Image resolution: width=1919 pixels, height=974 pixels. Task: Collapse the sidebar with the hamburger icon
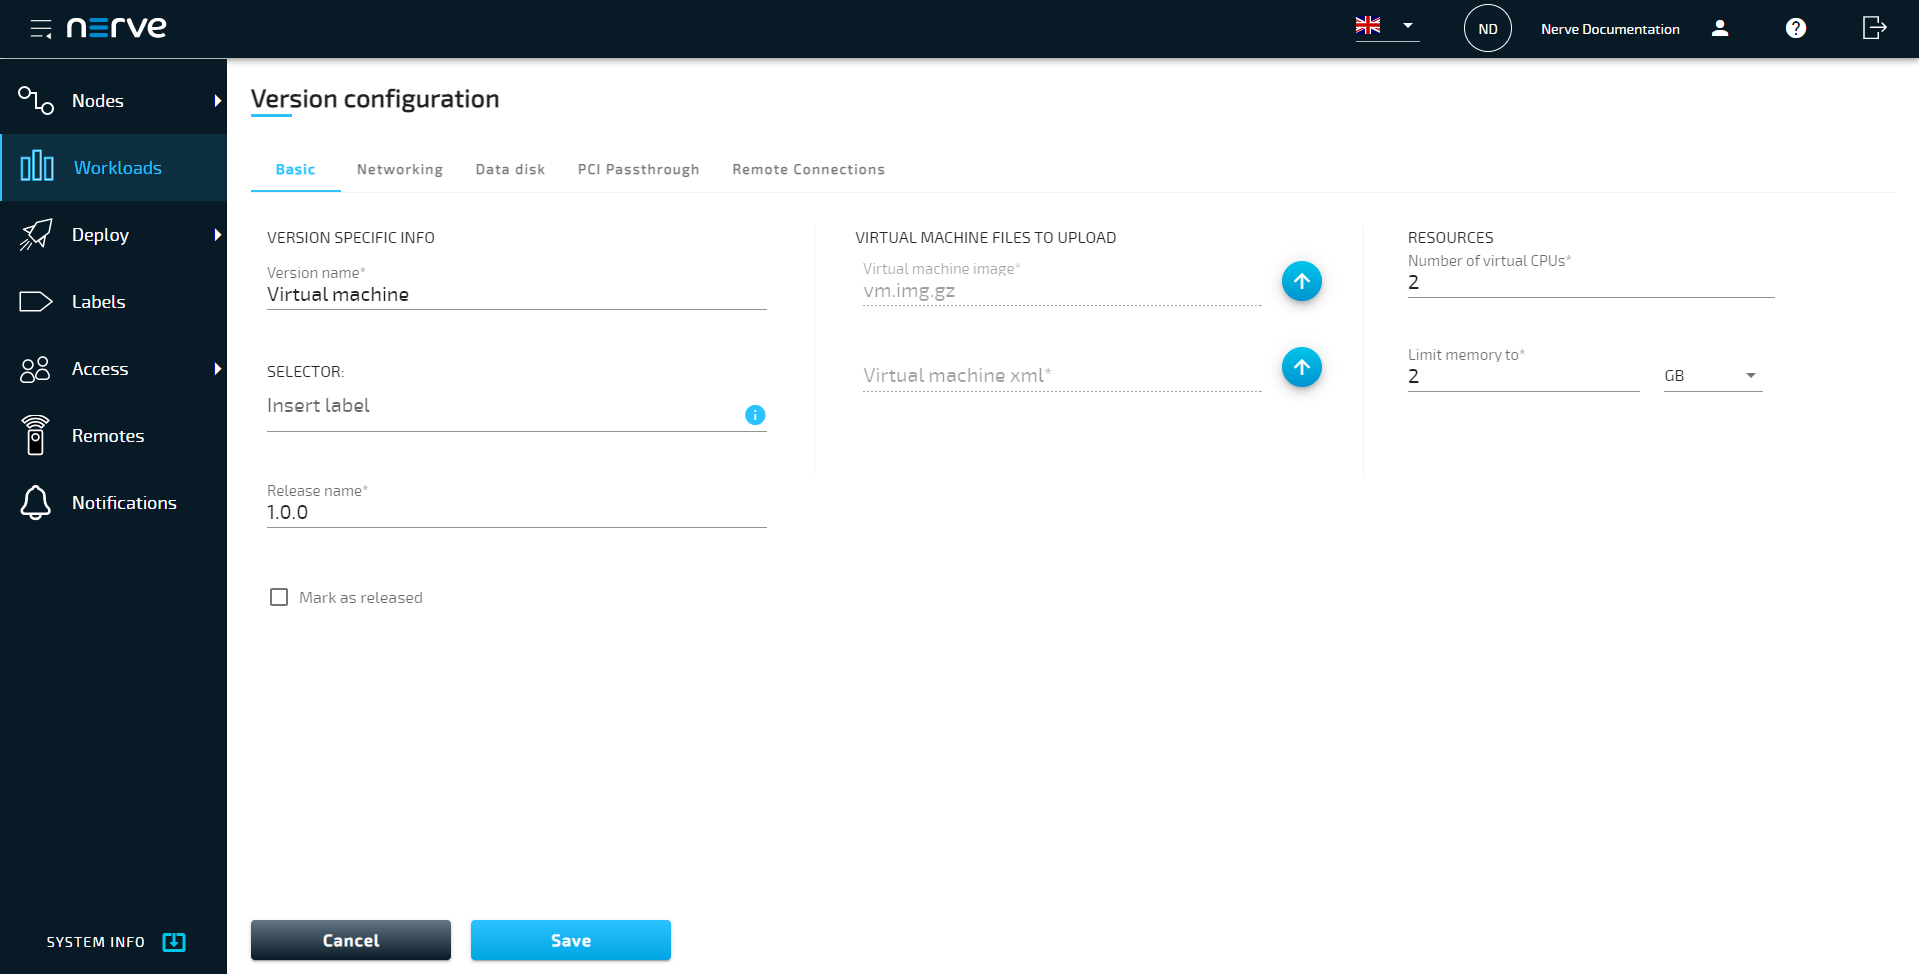(41, 28)
